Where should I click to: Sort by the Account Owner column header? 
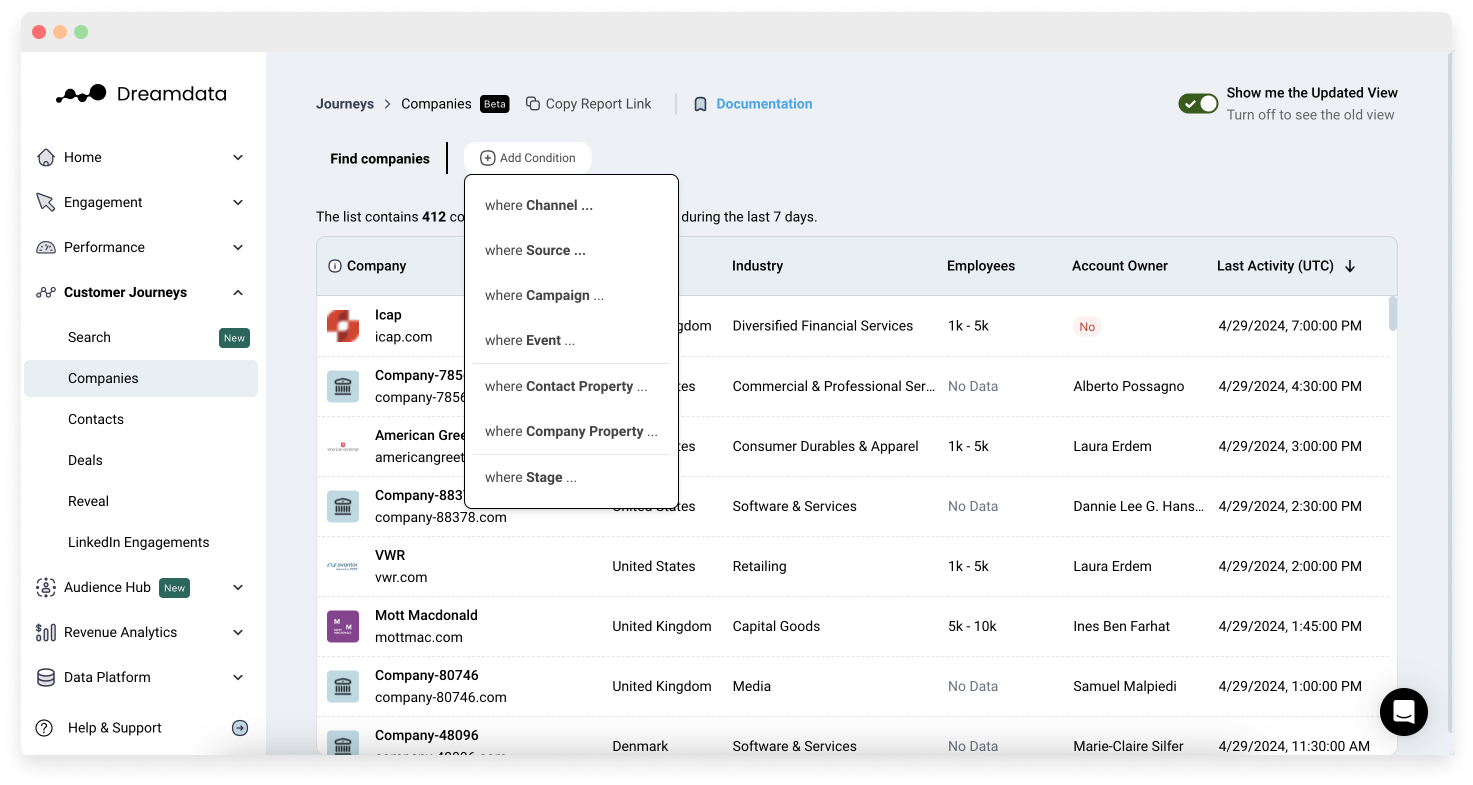click(1120, 266)
